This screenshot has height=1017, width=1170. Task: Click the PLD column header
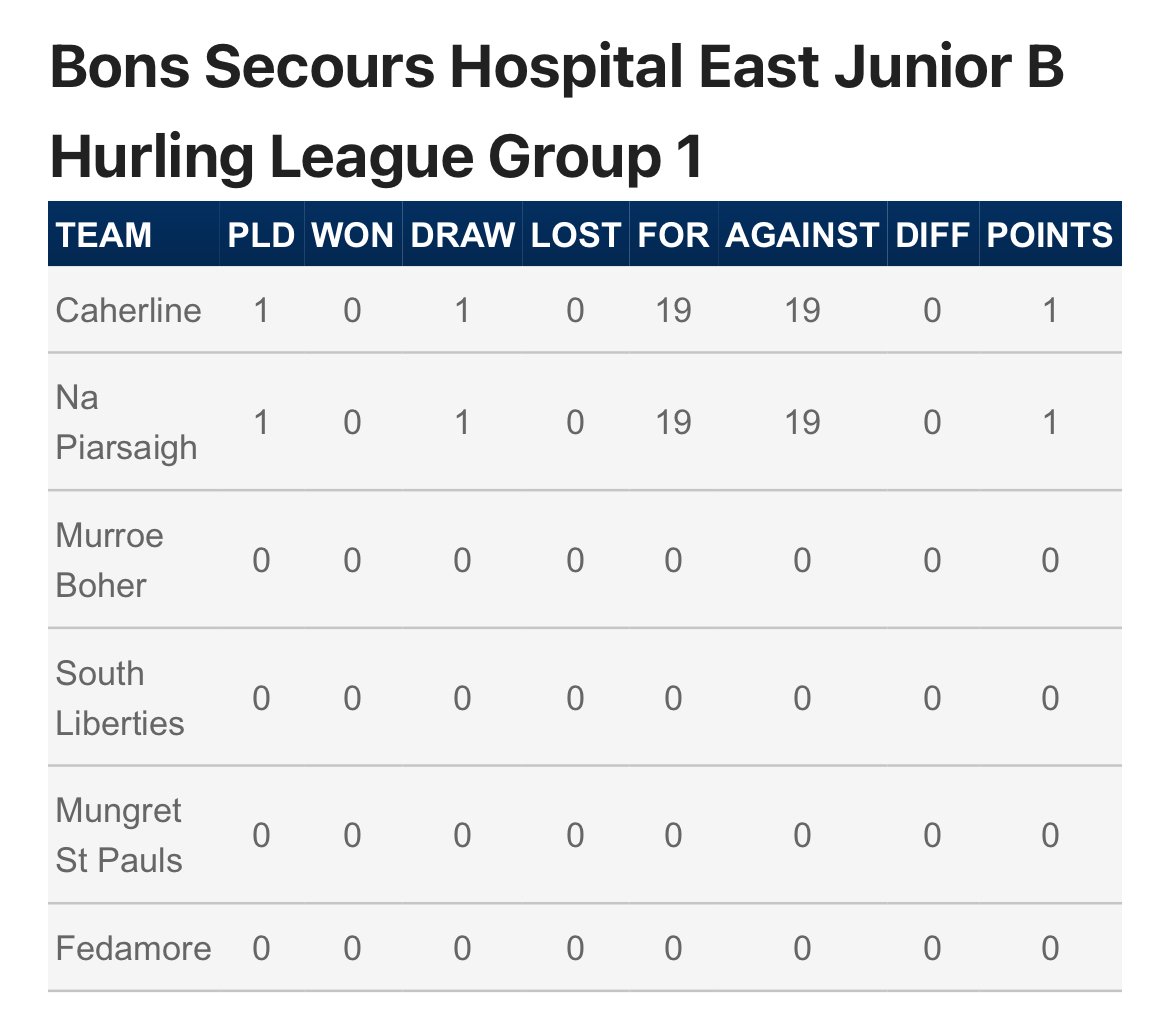[261, 235]
